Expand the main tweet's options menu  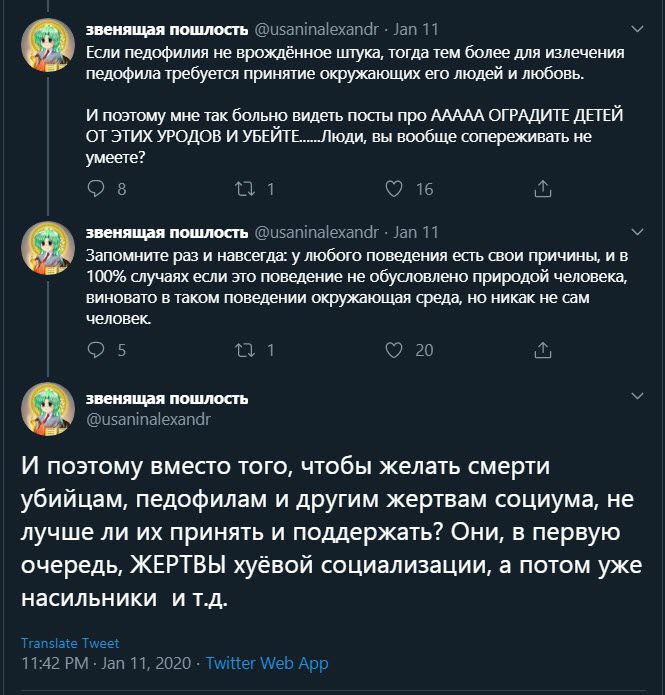(x=638, y=399)
